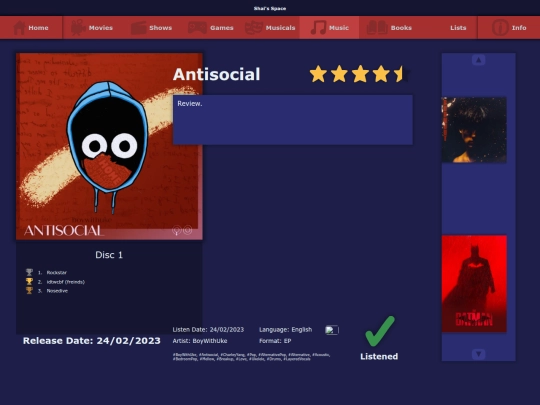Image resolution: width=540 pixels, height=405 pixels.
Task: Select the Music tab with note icon
Action: [318, 28]
